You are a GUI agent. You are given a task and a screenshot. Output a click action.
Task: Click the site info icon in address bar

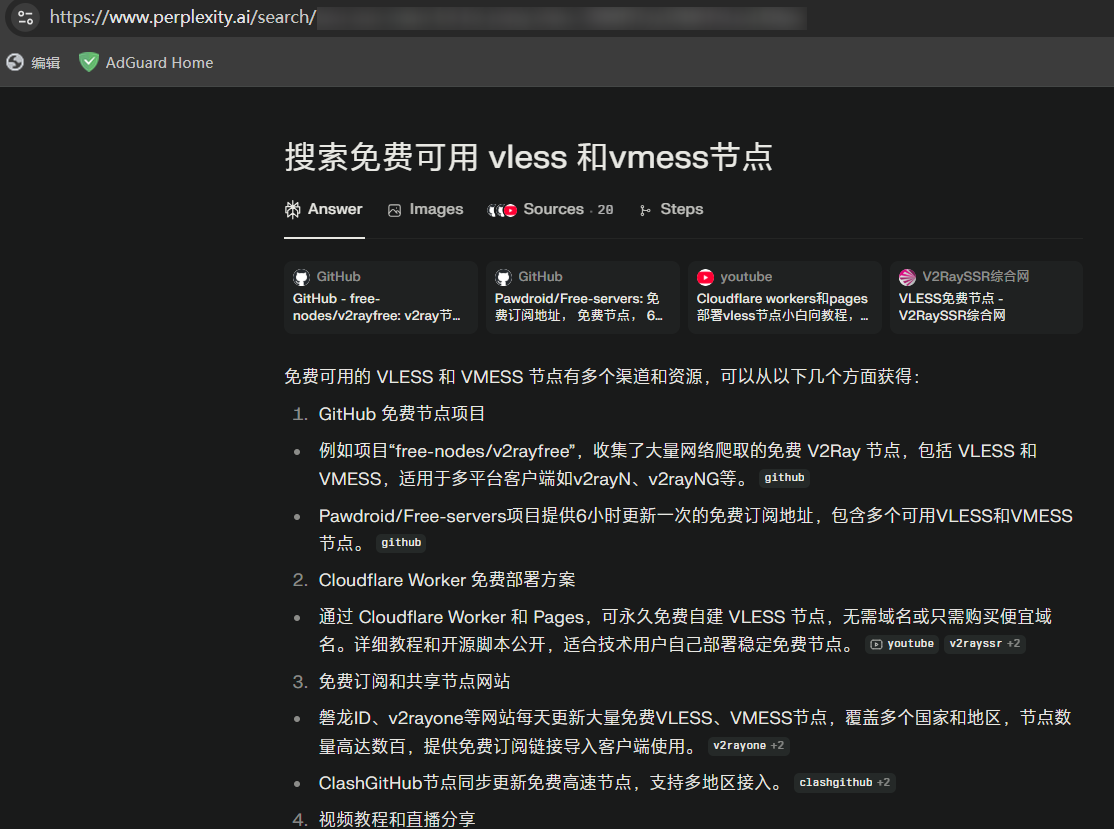click(x=26, y=17)
